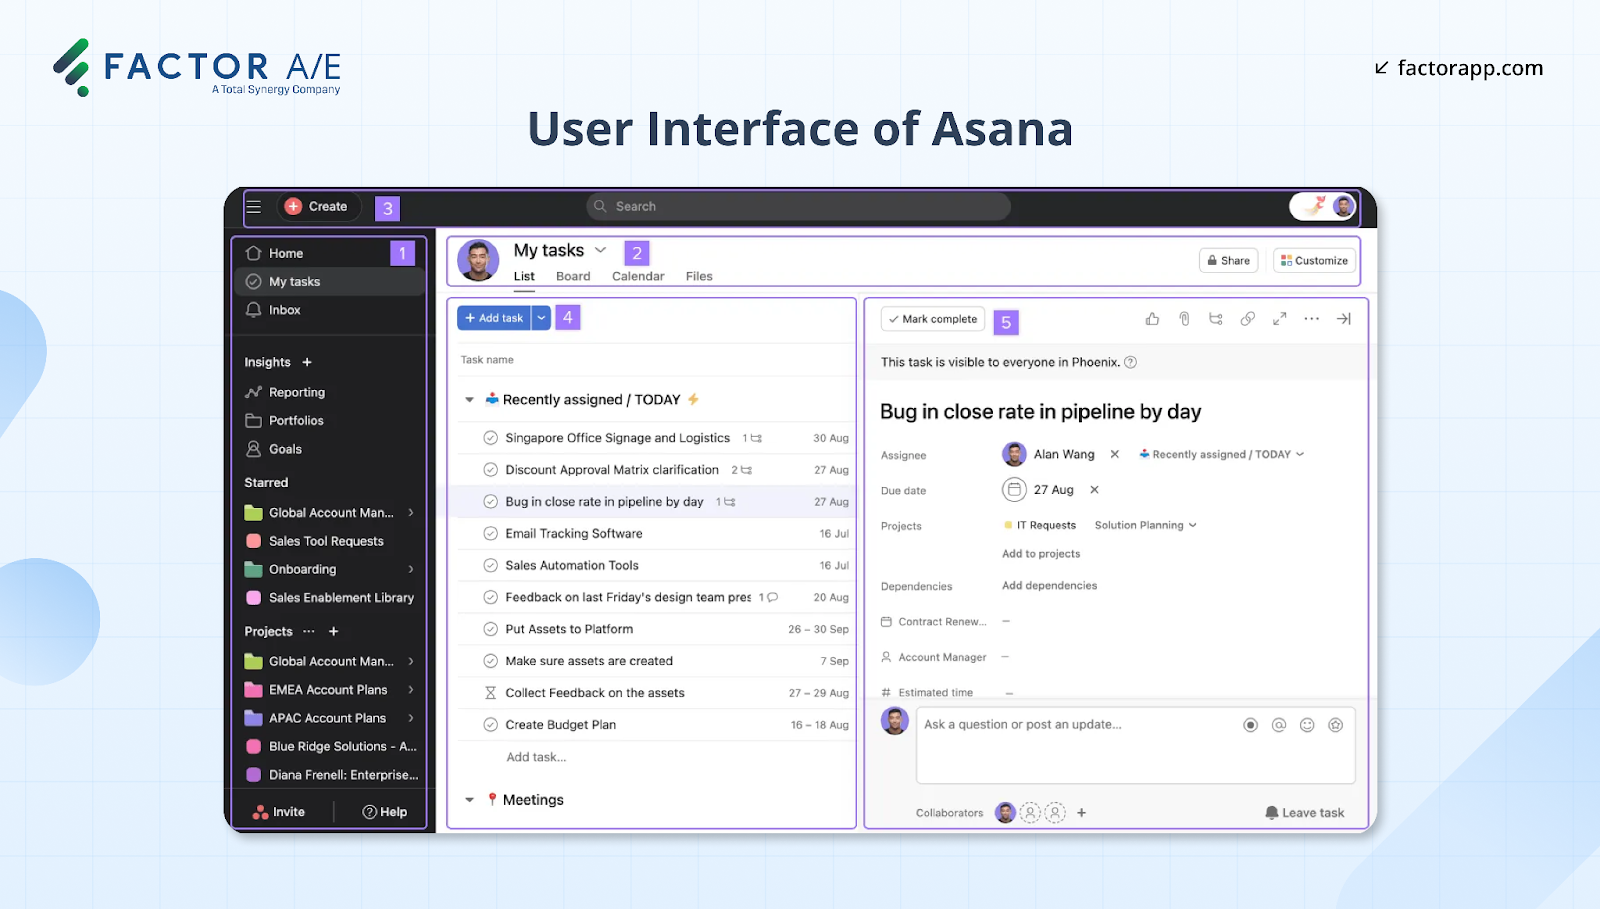Click the Sales Tool Requests pink project swatch
The width and height of the screenshot is (1600, 909).
point(253,540)
